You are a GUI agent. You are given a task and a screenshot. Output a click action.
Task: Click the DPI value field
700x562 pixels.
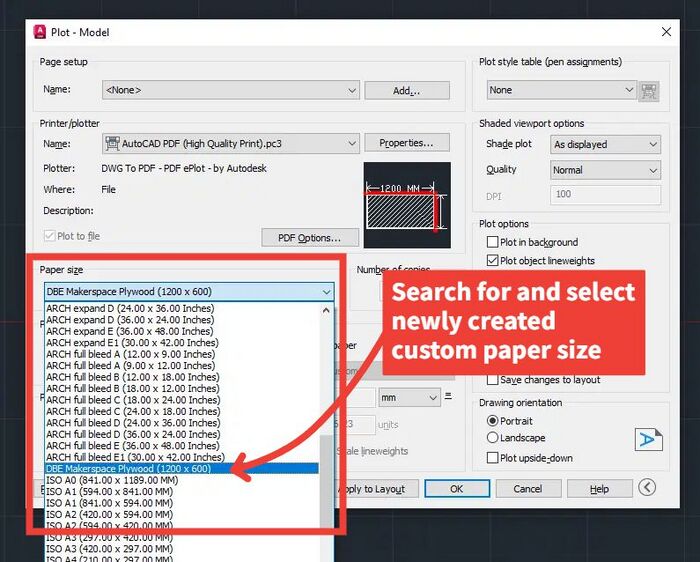pos(605,195)
